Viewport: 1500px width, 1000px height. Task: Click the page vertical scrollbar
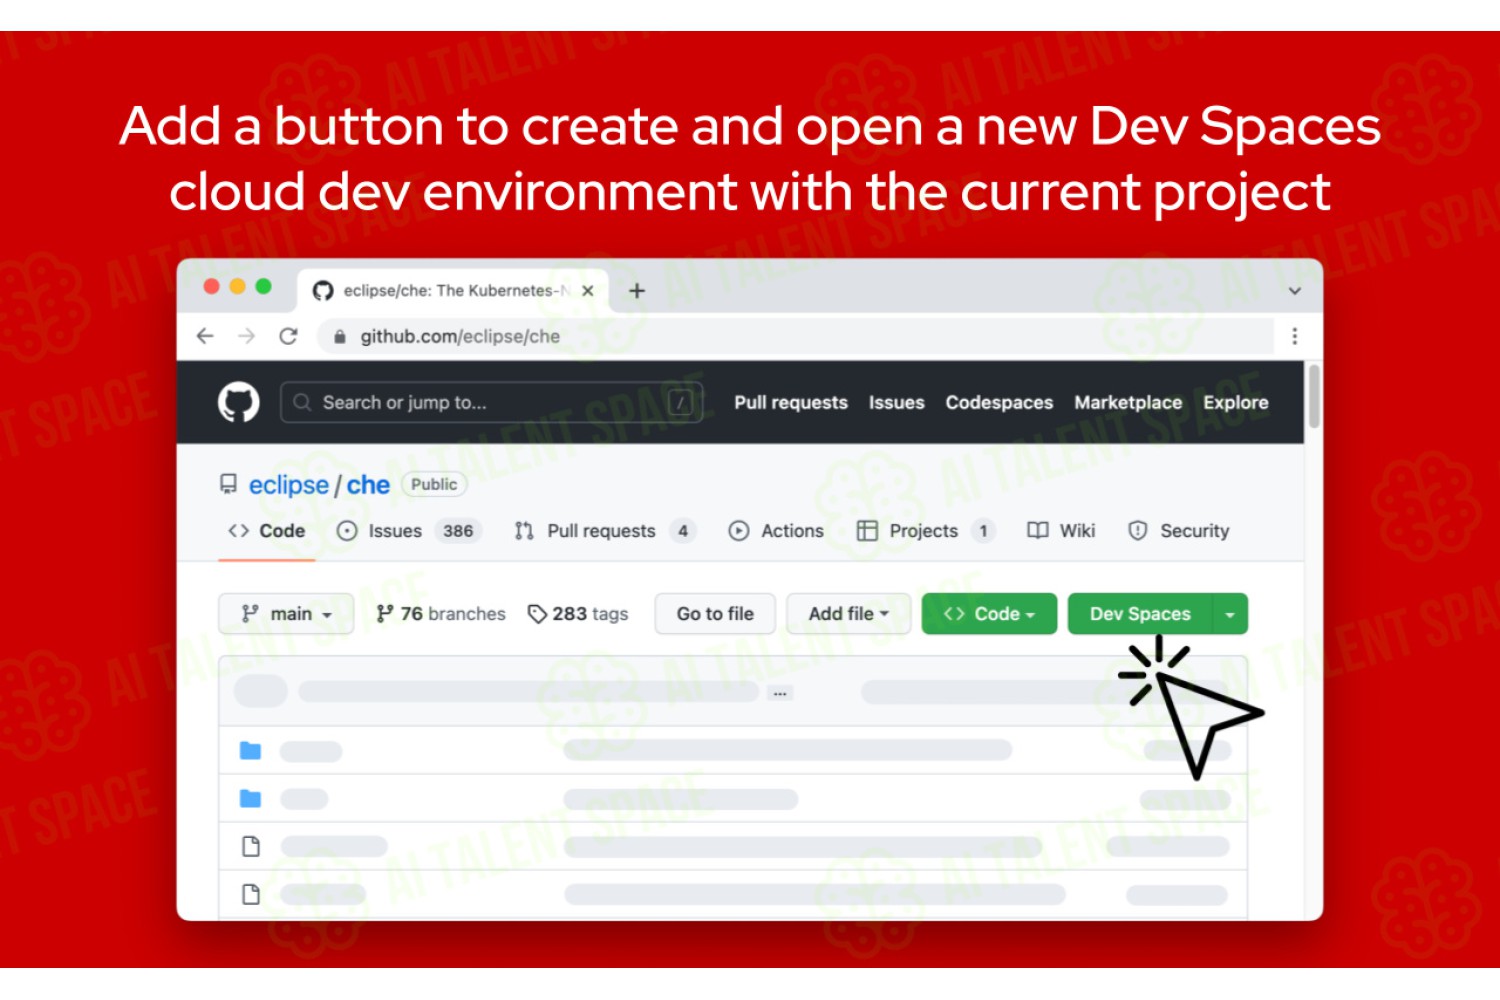point(1314,396)
